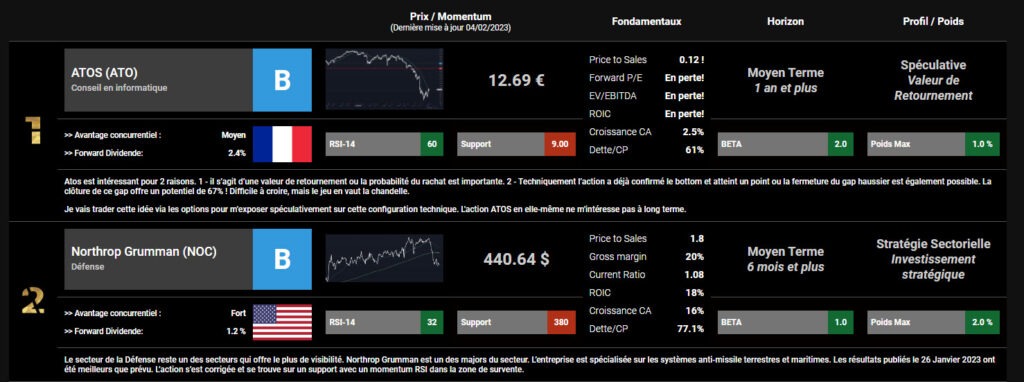This screenshot has width=1024, height=382.
Task: Open the Northrop Grumman price chart thumbnail
Action: pyautogui.click(x=384, y=259)
